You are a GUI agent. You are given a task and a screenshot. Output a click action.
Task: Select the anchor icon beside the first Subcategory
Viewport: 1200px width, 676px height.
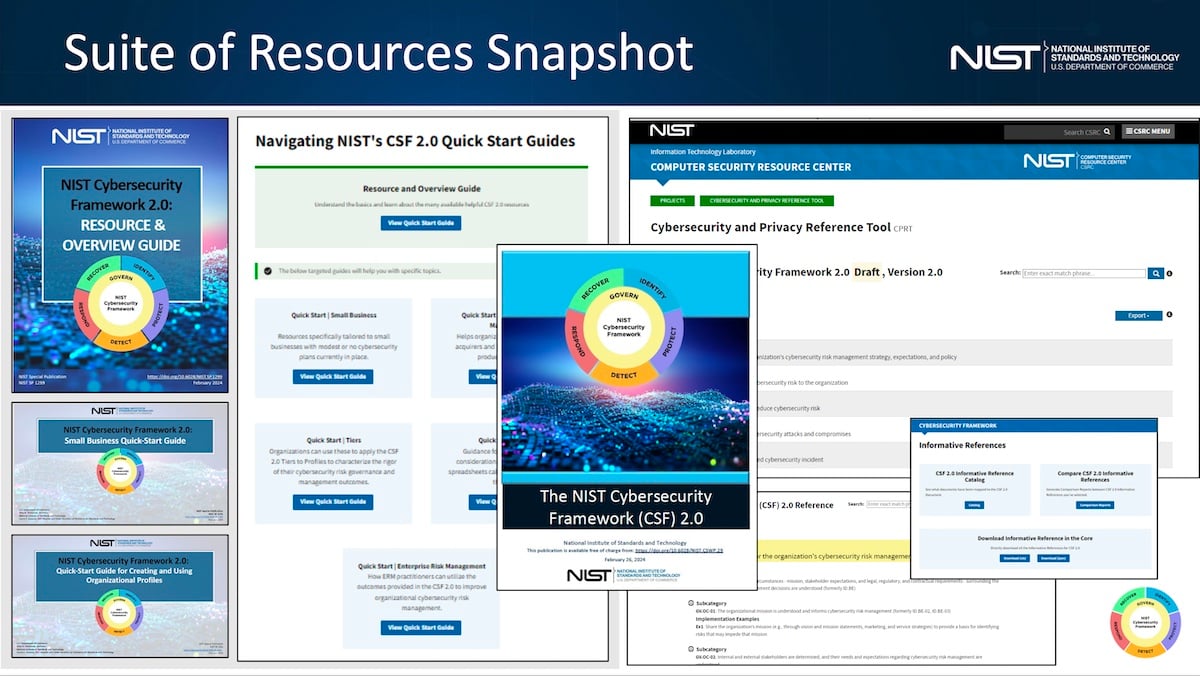click(690, 602)
